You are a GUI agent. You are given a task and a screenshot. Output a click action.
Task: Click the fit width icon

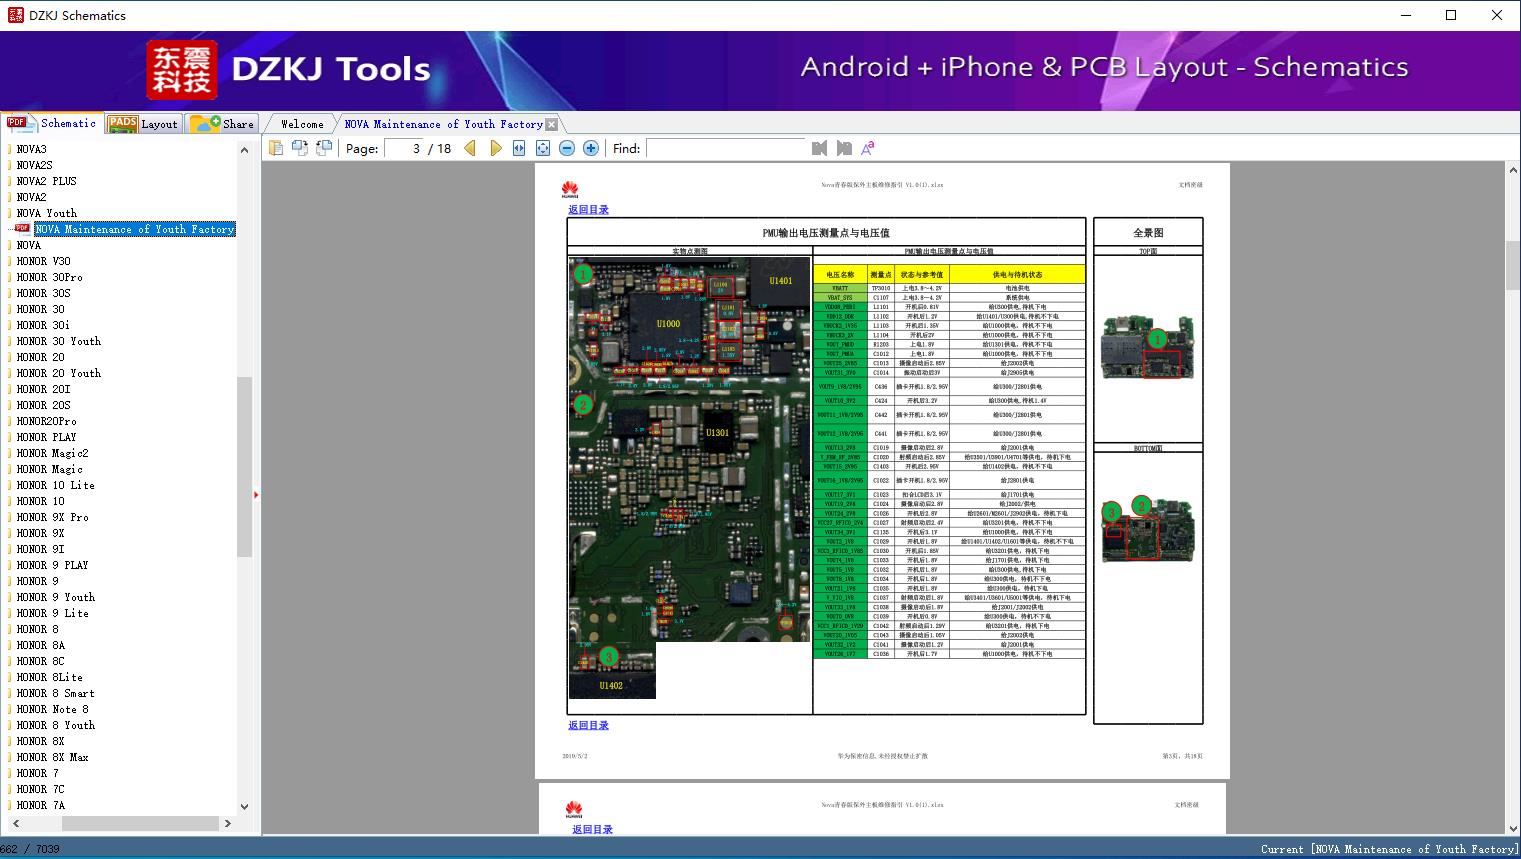[x=519, y=148]
